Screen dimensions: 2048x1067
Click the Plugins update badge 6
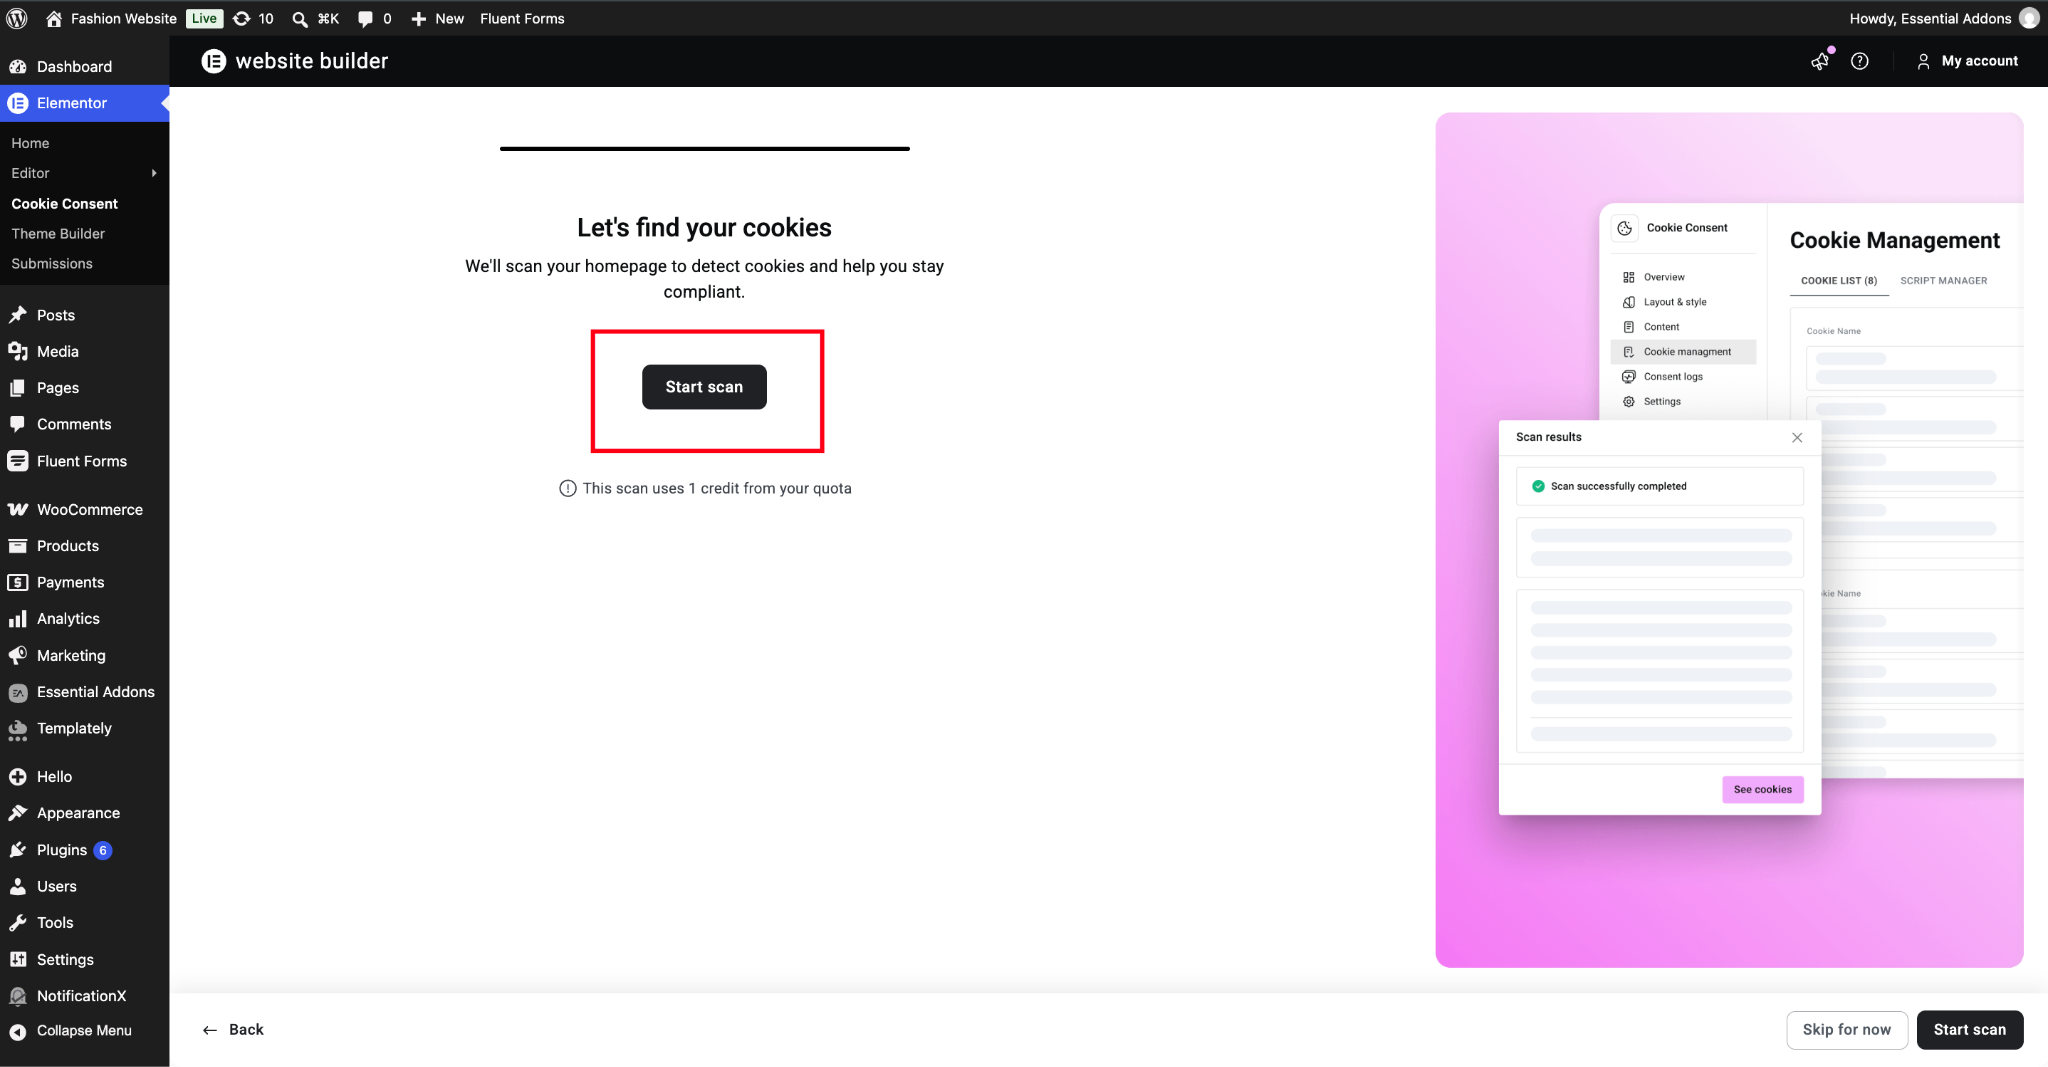coord(103,850)
